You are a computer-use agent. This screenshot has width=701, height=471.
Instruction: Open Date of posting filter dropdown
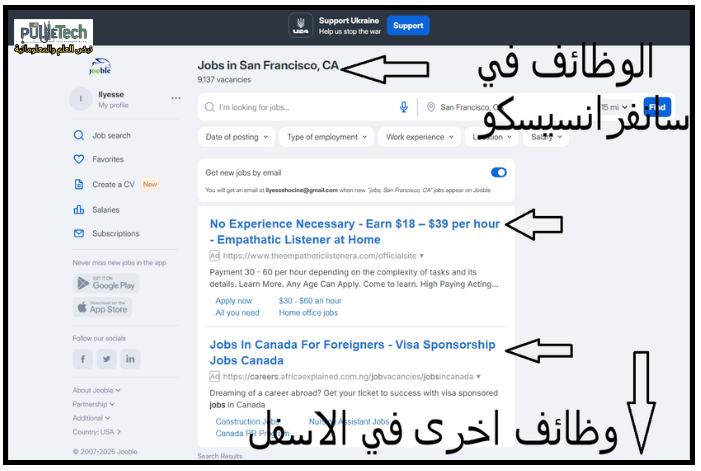[236, 137]
